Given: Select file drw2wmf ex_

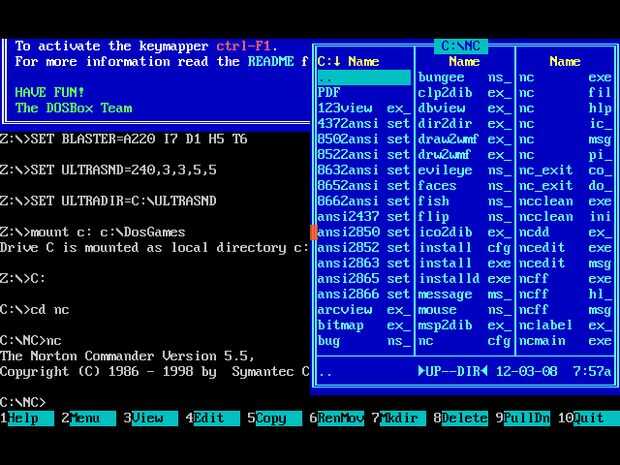Looking at the screenshot, I should click(x=465, y=155).
